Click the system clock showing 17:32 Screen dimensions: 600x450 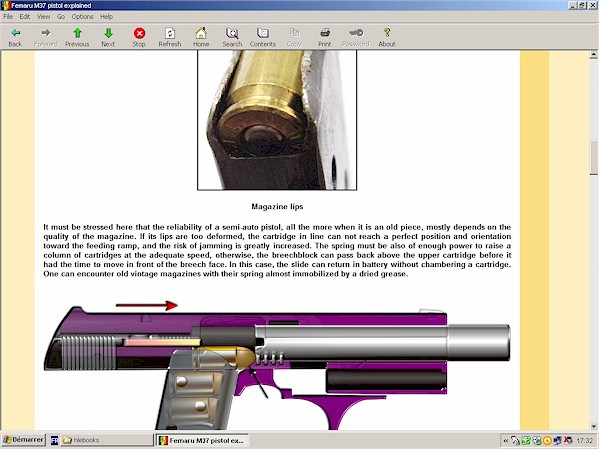coord(584,441)
